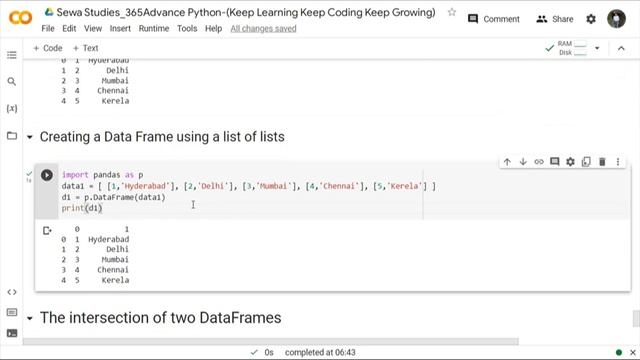Click into code line 'd1 = p.DataFrame(data1)'
The height and width of the screenshot is (360, 640).
tap(113, 197)
